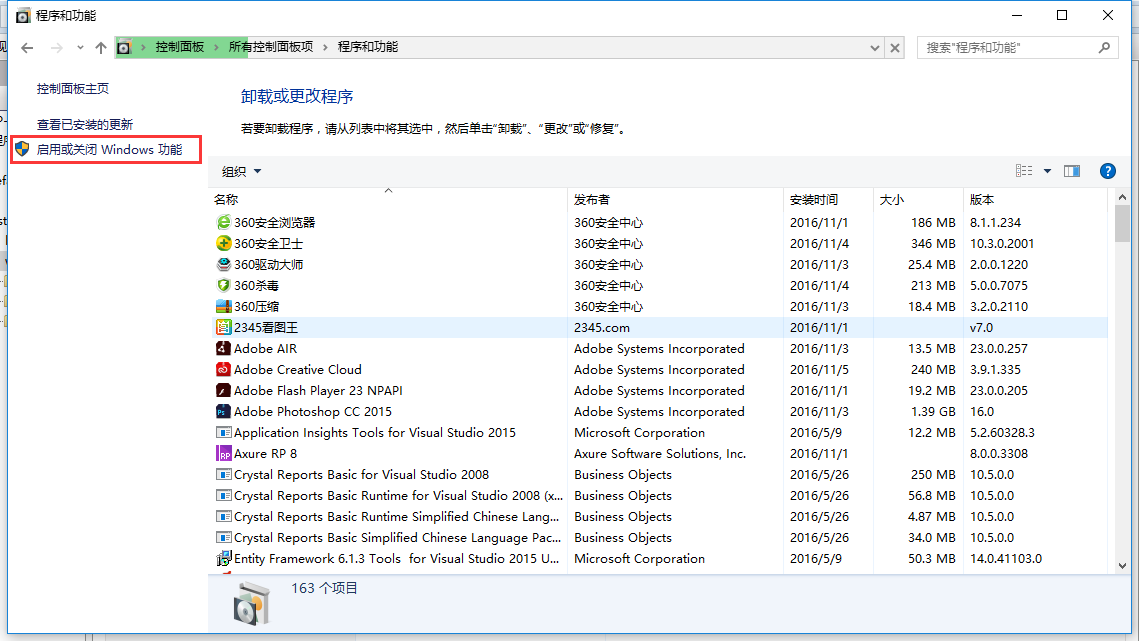
Task: Click the programs icon in the details pane
Action: [251, 604]
